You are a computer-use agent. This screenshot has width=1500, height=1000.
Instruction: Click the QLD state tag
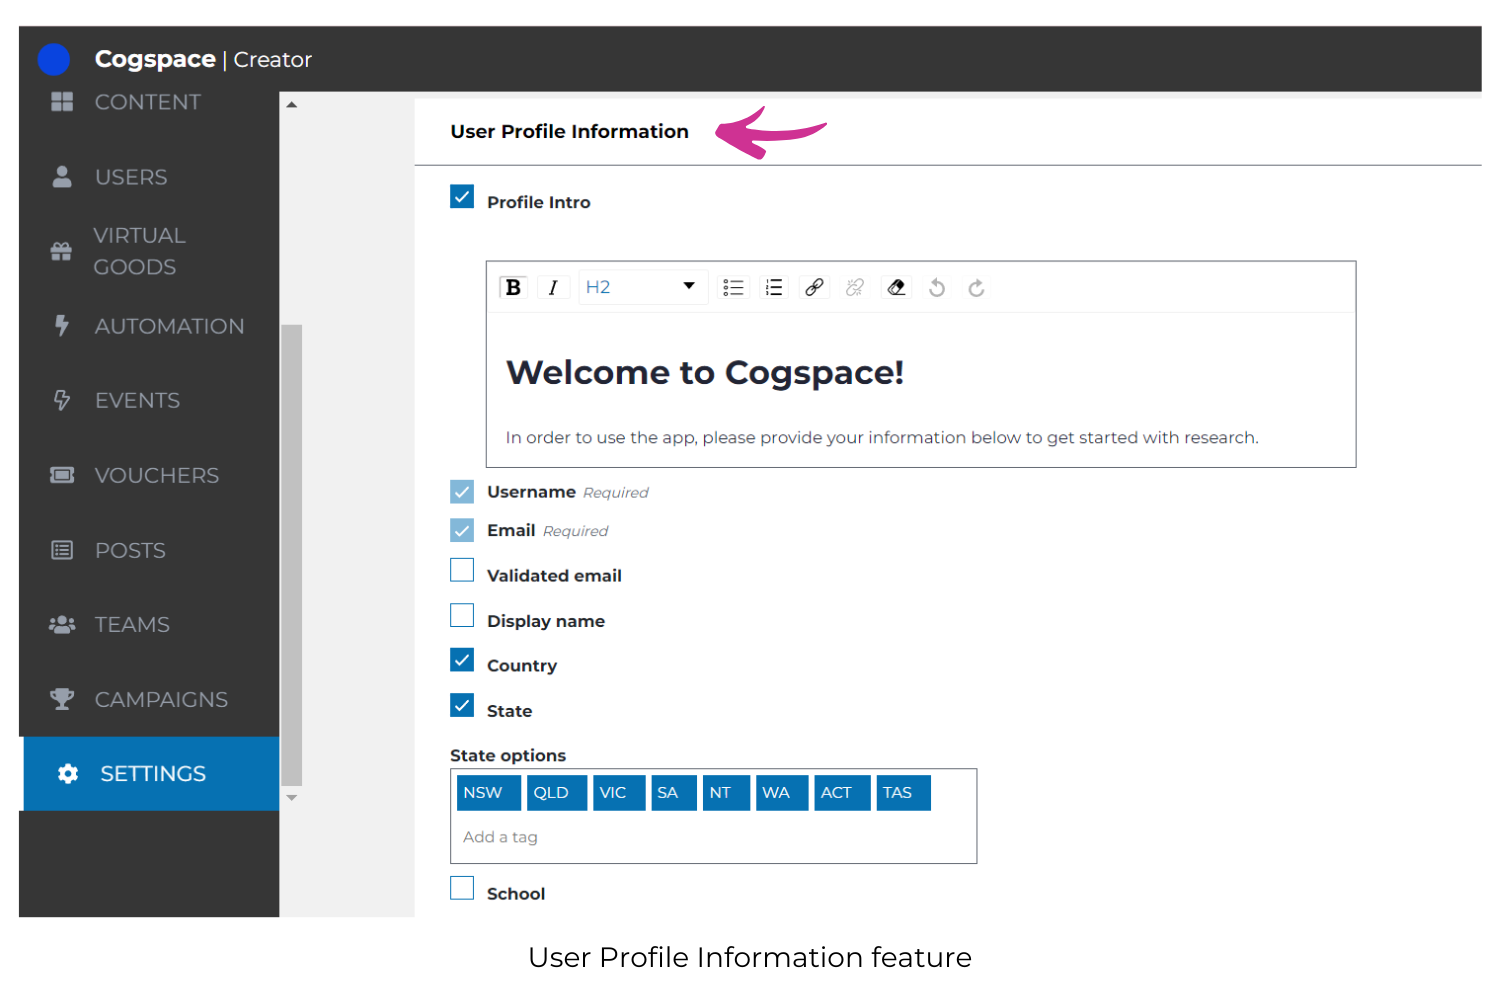(x=557, y=793)
